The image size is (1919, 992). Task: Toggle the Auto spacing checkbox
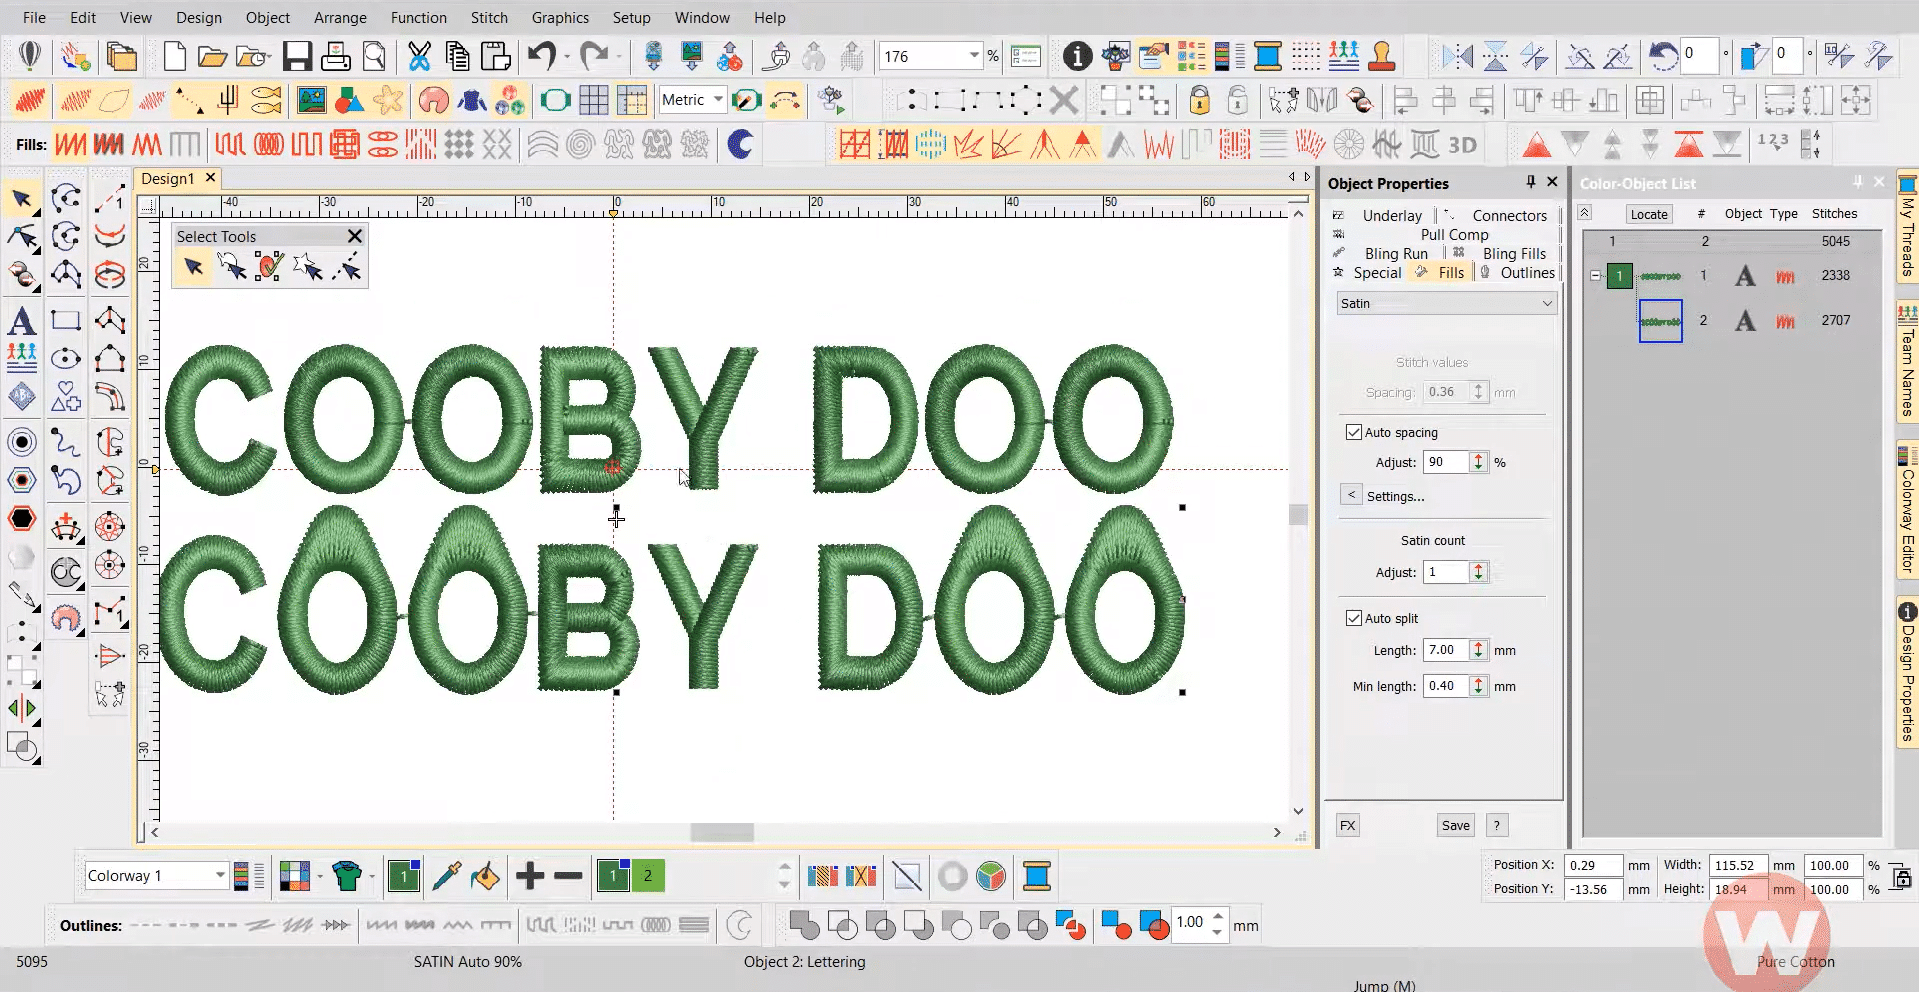1354,432
